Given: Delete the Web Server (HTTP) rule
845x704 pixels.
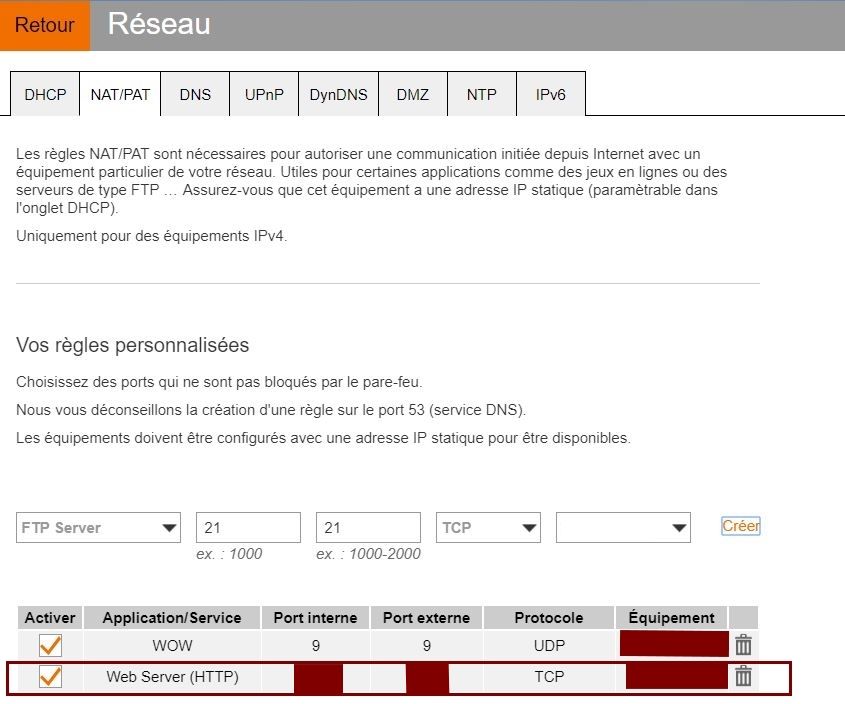Looking at the screenshot, I should click(x=743, y=677).
